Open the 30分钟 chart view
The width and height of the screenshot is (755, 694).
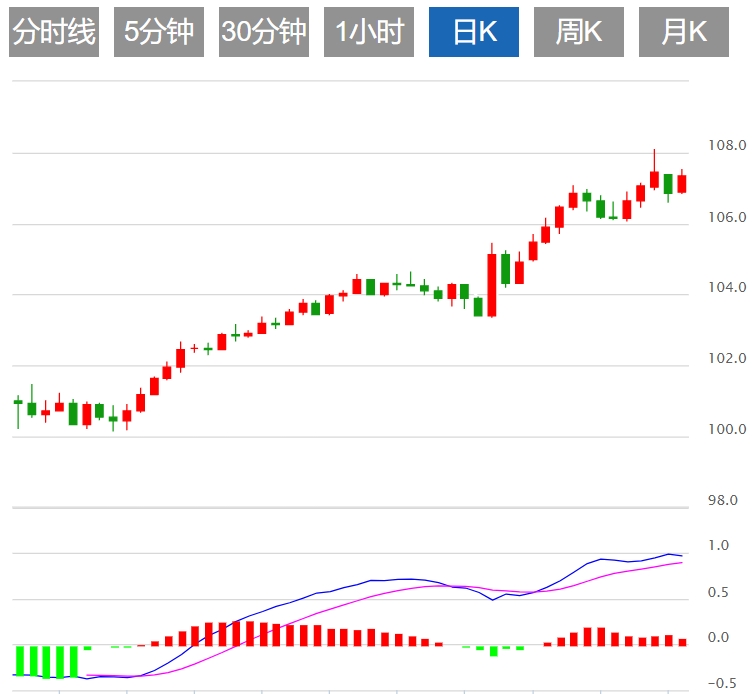pyautogui.click(x=264, y=32)
